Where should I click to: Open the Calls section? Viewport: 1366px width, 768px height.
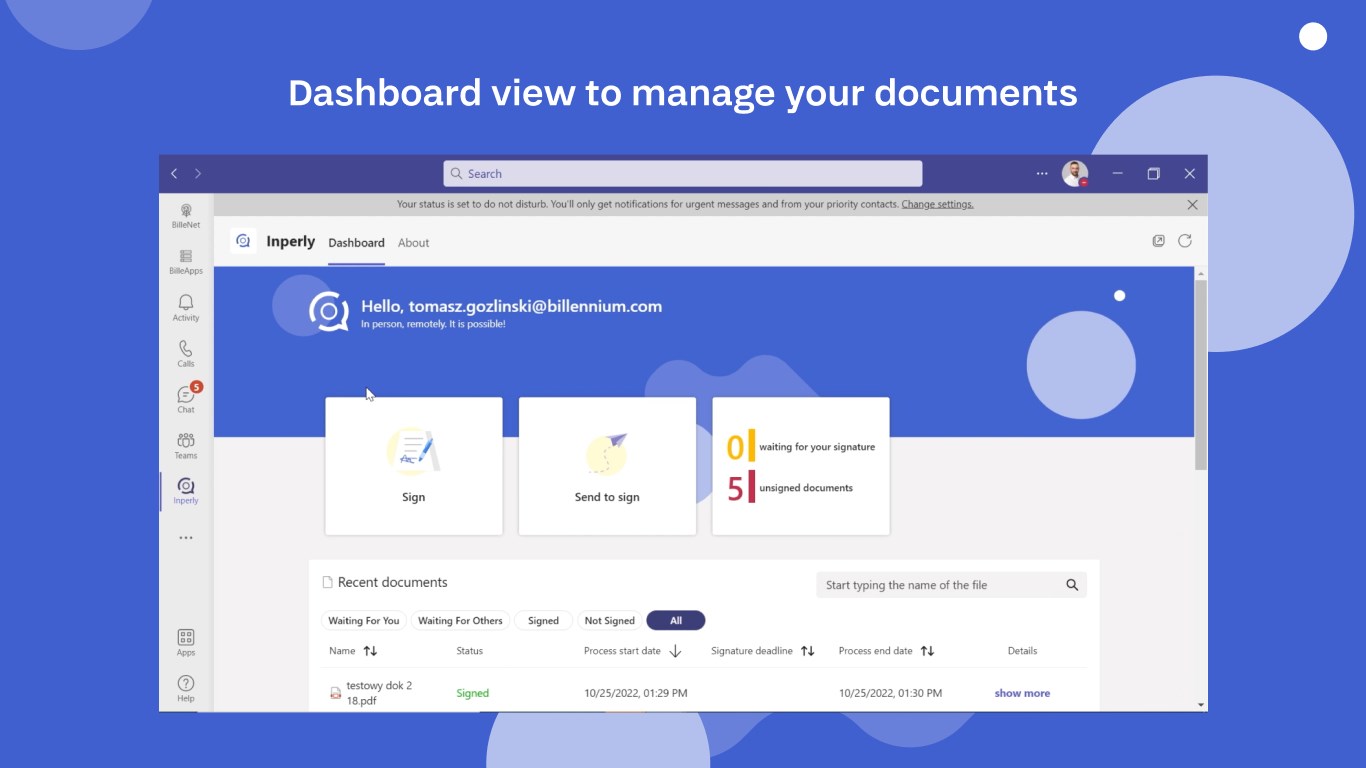point(186,354)
